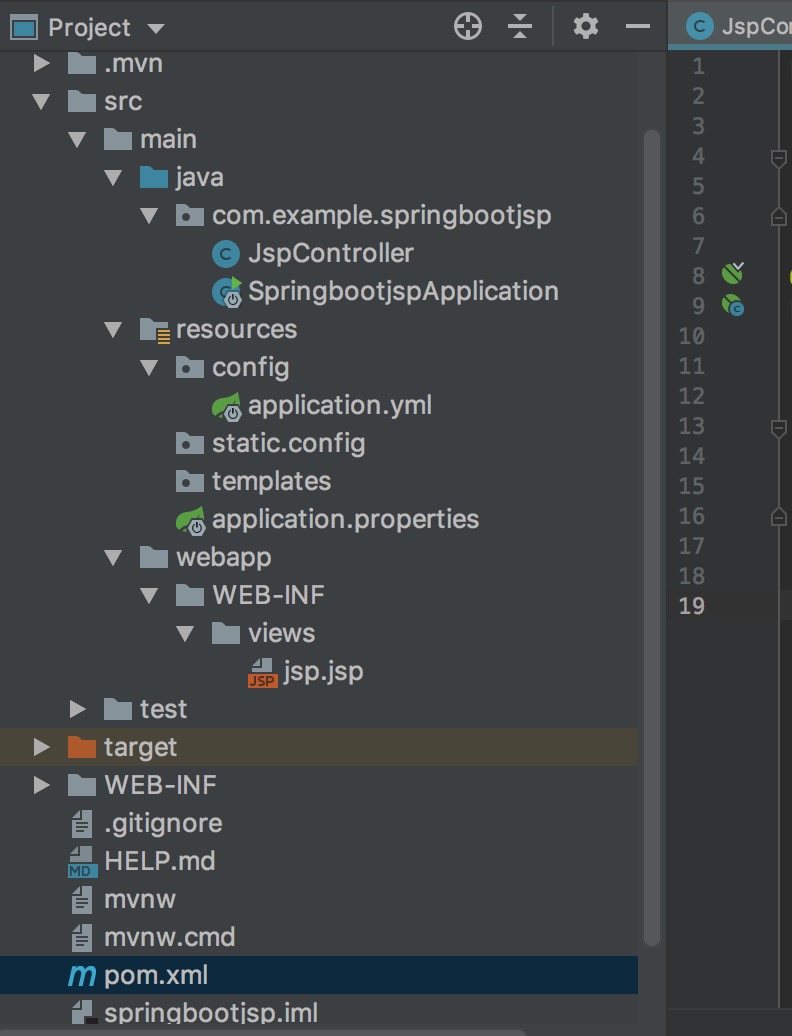Select SpringbootjspApplication in the tree
Screen dimensions: 792x1036
(x=402, y=292)
